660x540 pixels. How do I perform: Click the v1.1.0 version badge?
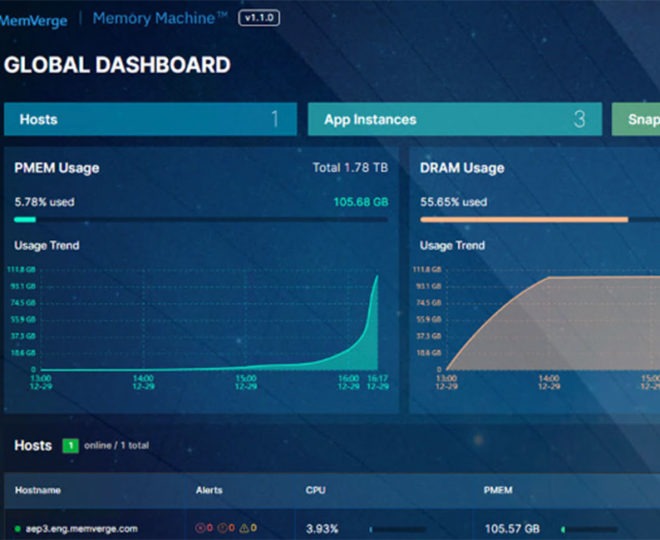pos(259,19)
